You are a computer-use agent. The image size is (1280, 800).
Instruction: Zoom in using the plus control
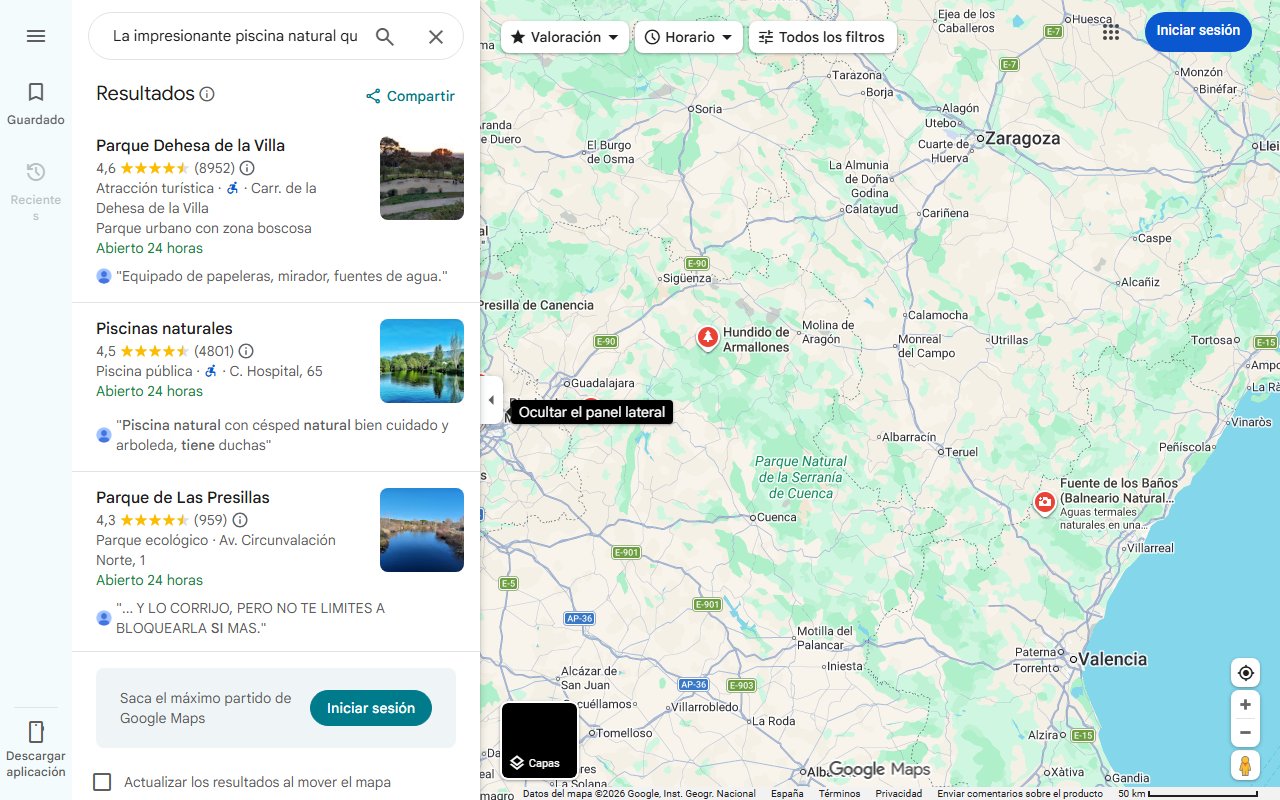(x=1245, y=704)
